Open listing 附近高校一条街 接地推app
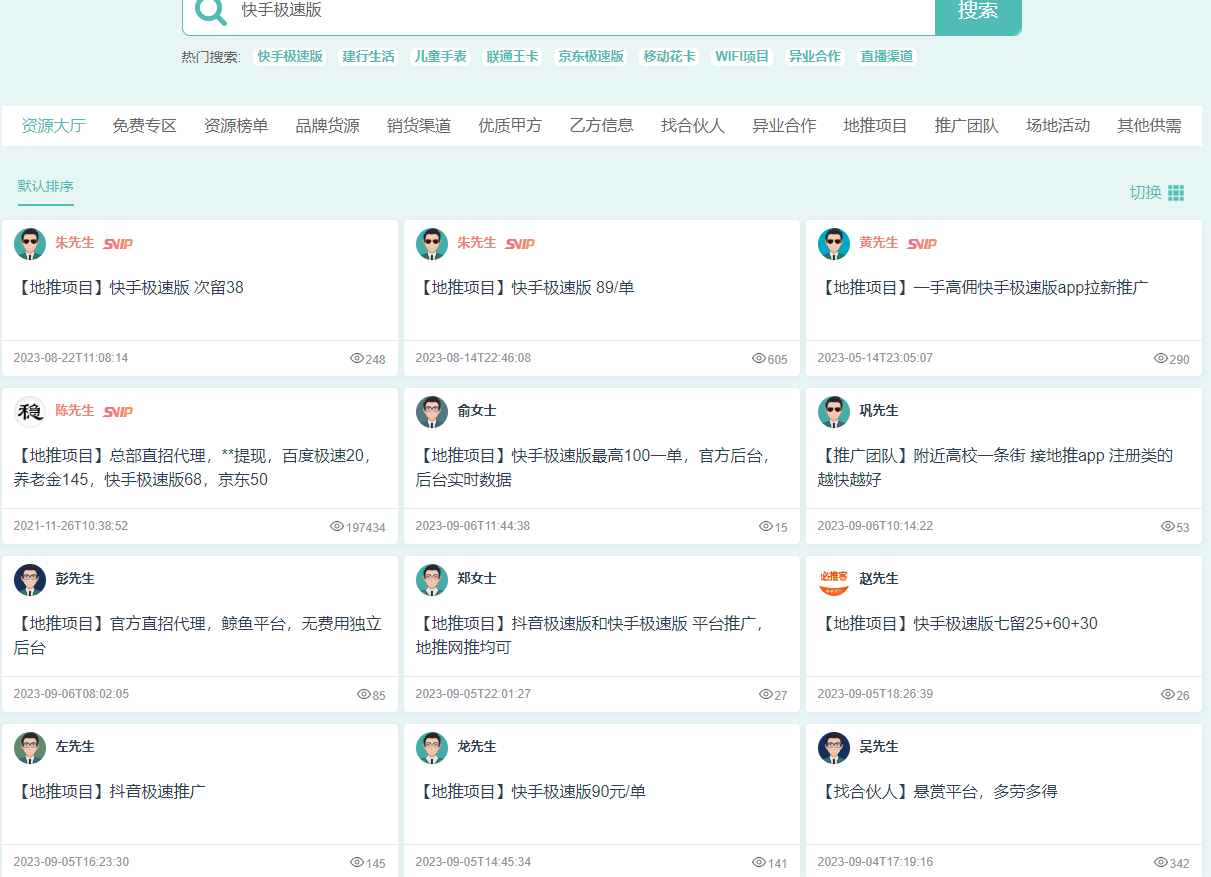 coord(996,468)
